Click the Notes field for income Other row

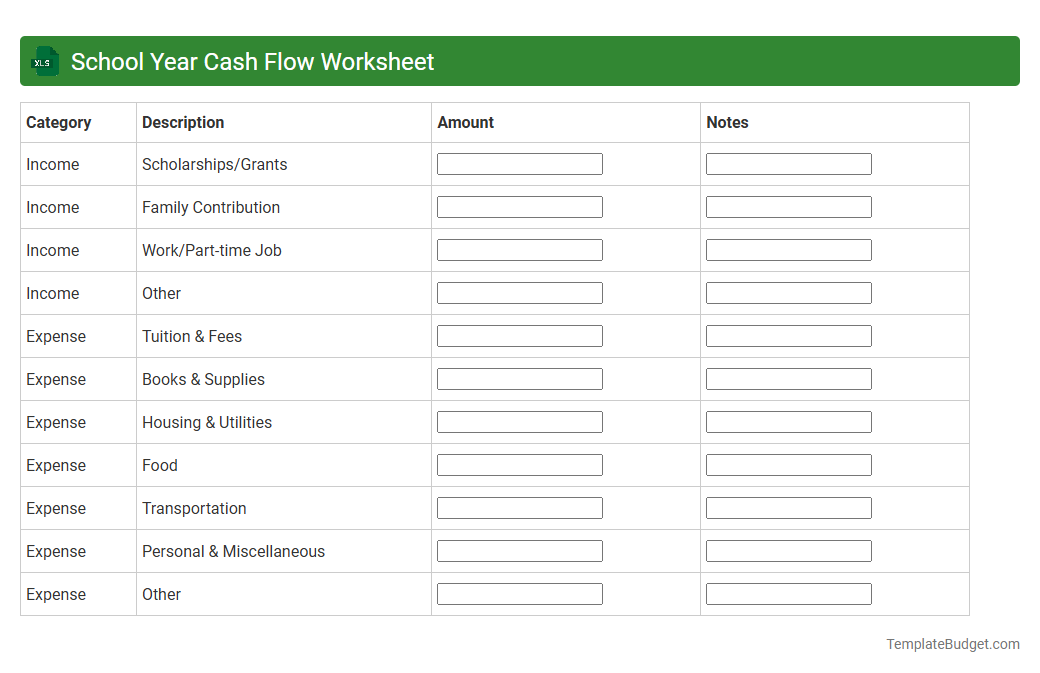point(788,292)
